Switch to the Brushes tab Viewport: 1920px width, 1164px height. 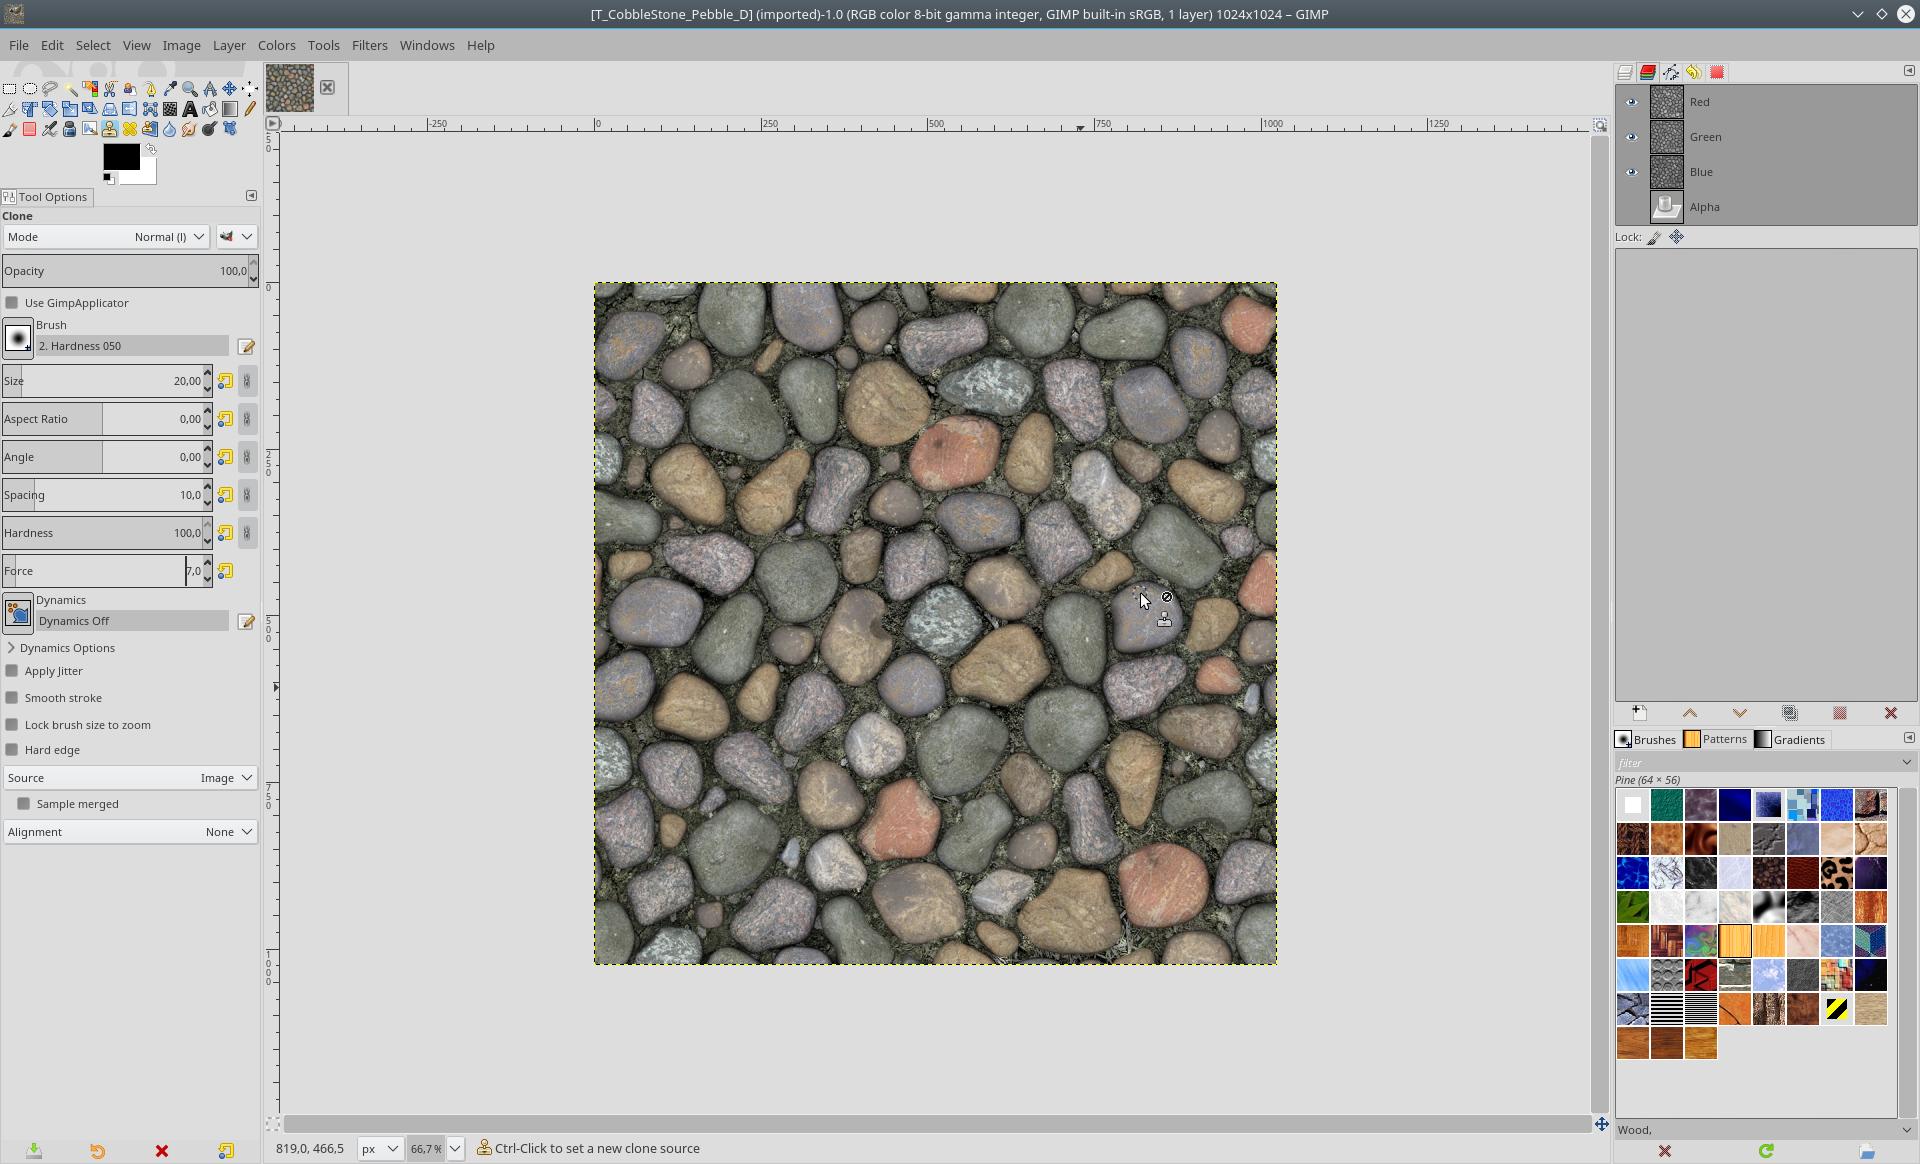click(1646, 740)
